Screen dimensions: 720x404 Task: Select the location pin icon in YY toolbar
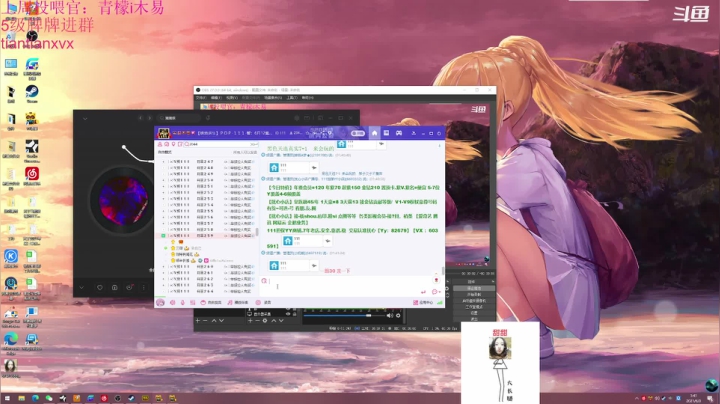click(173, 144)
